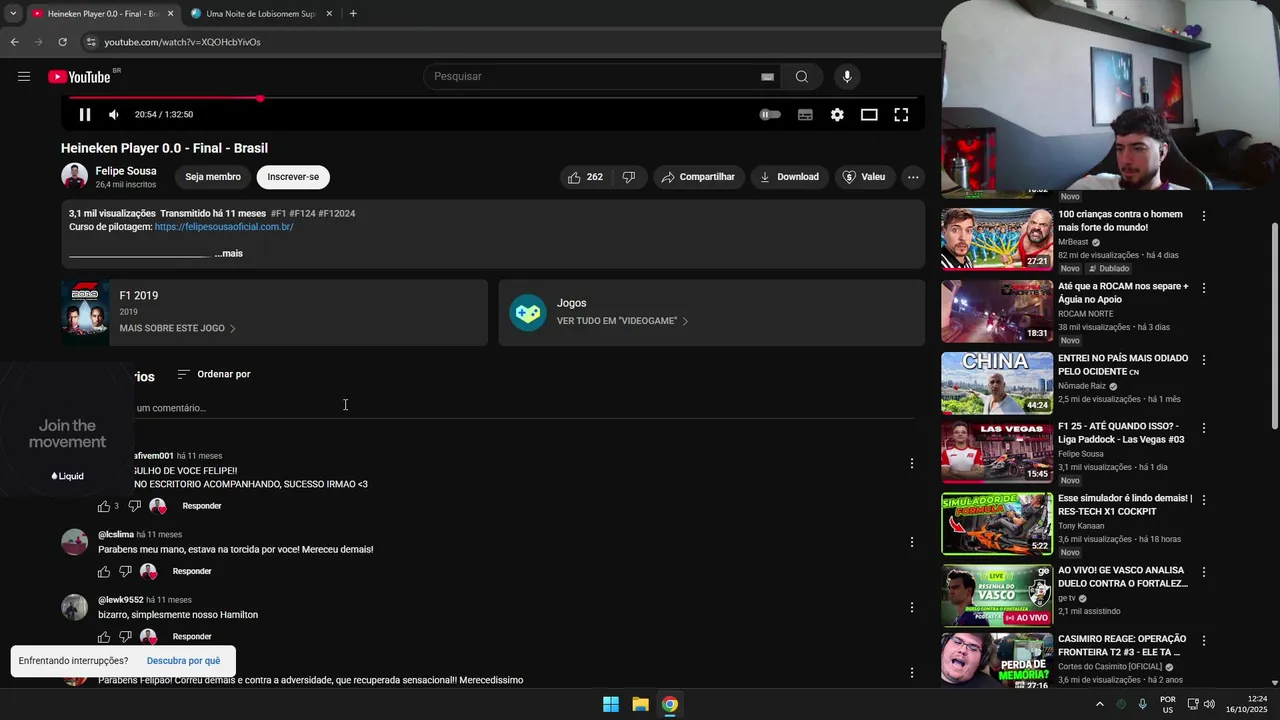Switch to theater mode view
The height and width of the screenshot is (720, 1280).
[869, 115]
